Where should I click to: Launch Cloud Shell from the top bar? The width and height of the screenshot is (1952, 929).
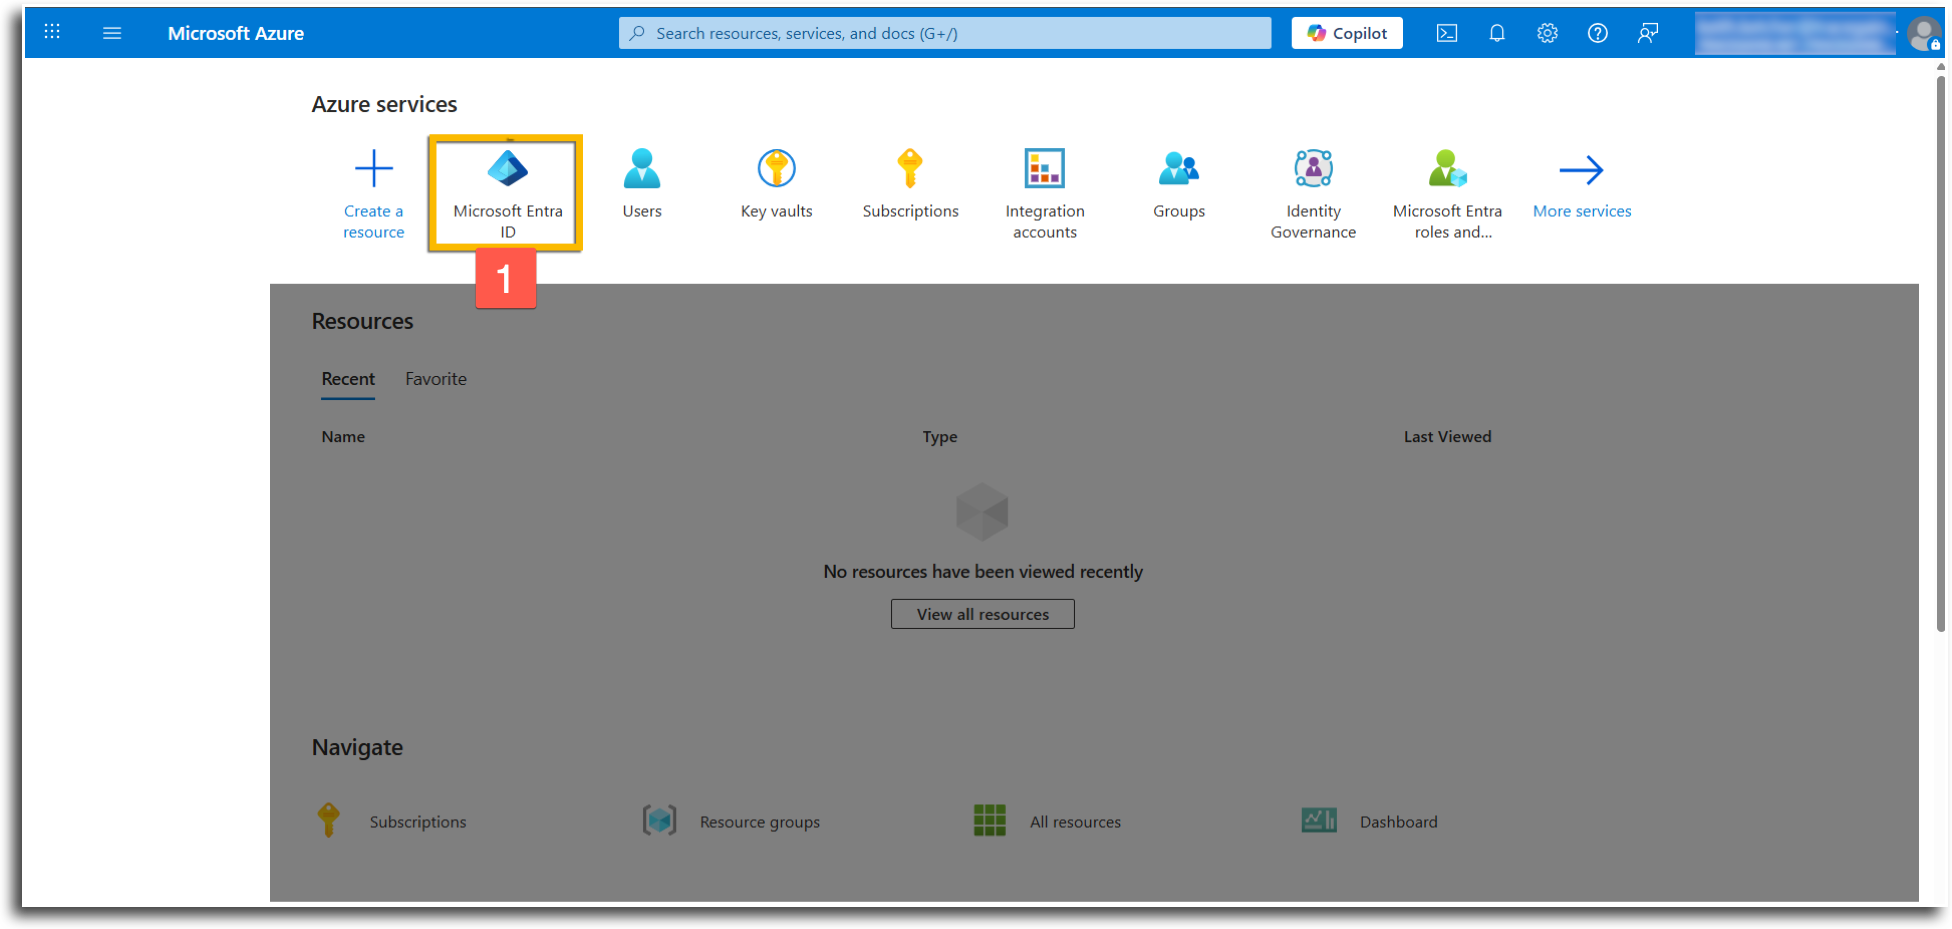[1446, 33]
